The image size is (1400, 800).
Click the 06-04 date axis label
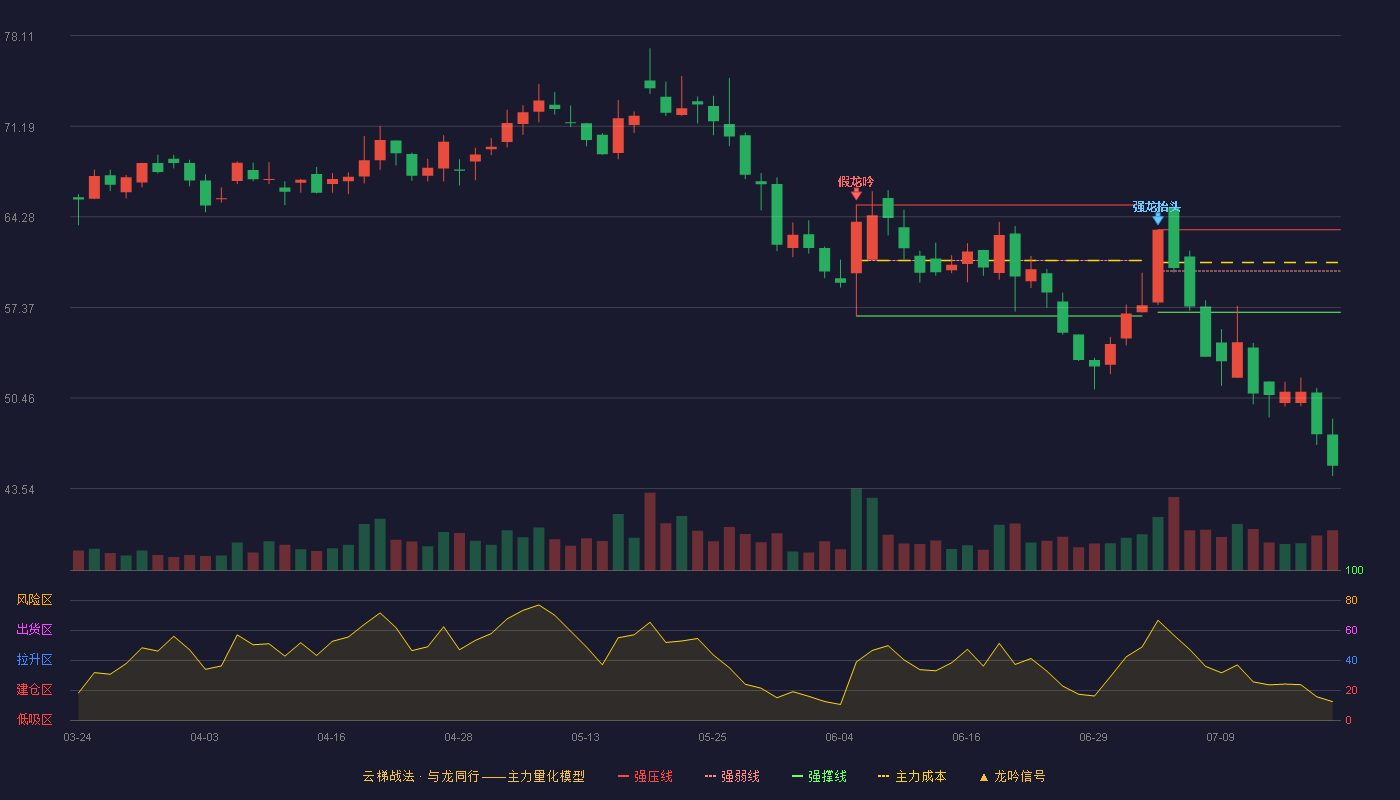pyautogui.click(x=839, y=737)
